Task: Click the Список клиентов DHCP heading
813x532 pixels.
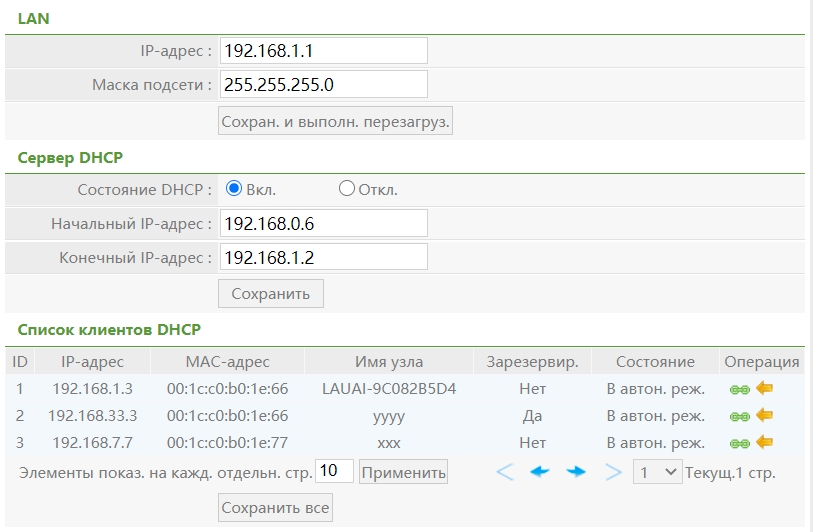Action: click(x=109, y=329)
